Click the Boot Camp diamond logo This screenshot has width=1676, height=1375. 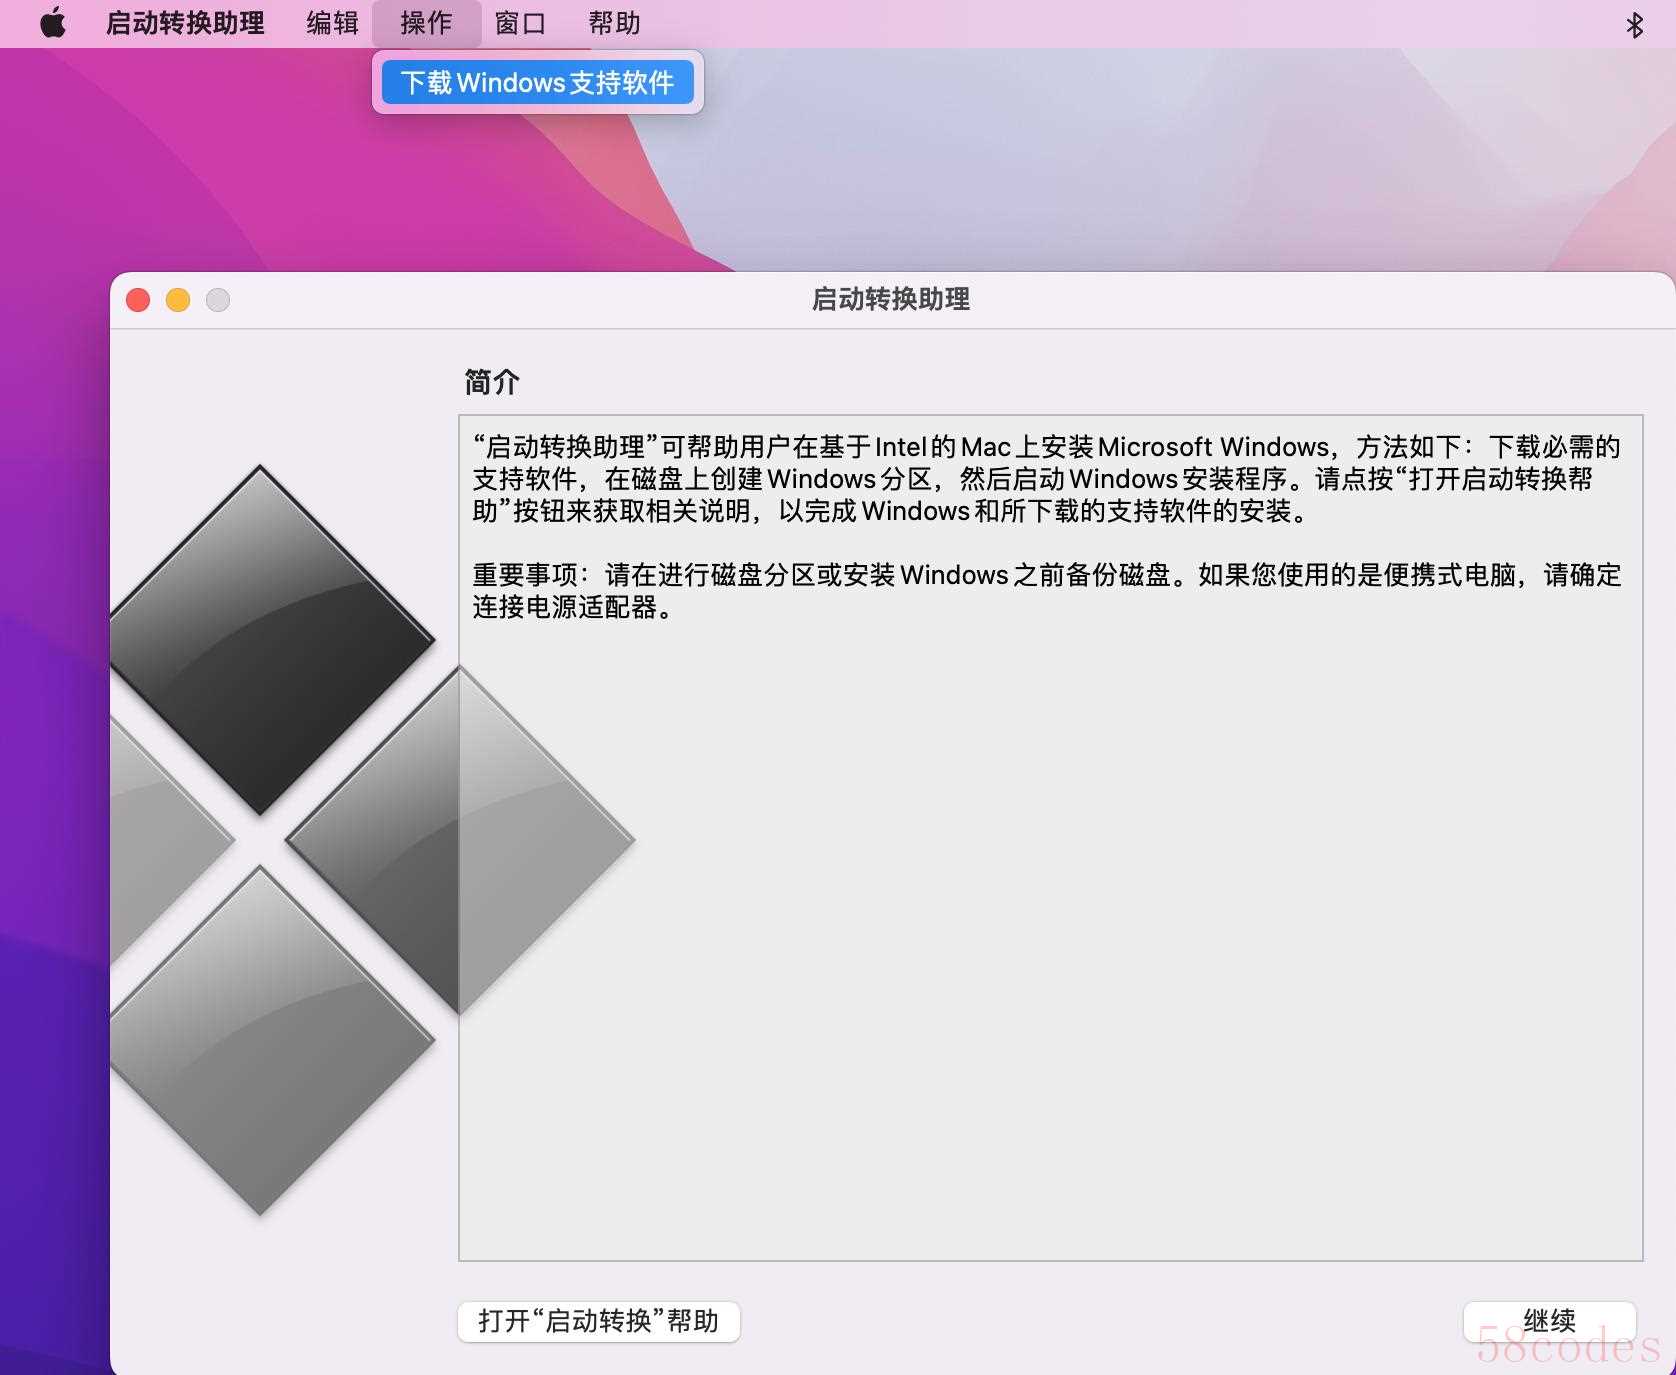pos(372,840)
